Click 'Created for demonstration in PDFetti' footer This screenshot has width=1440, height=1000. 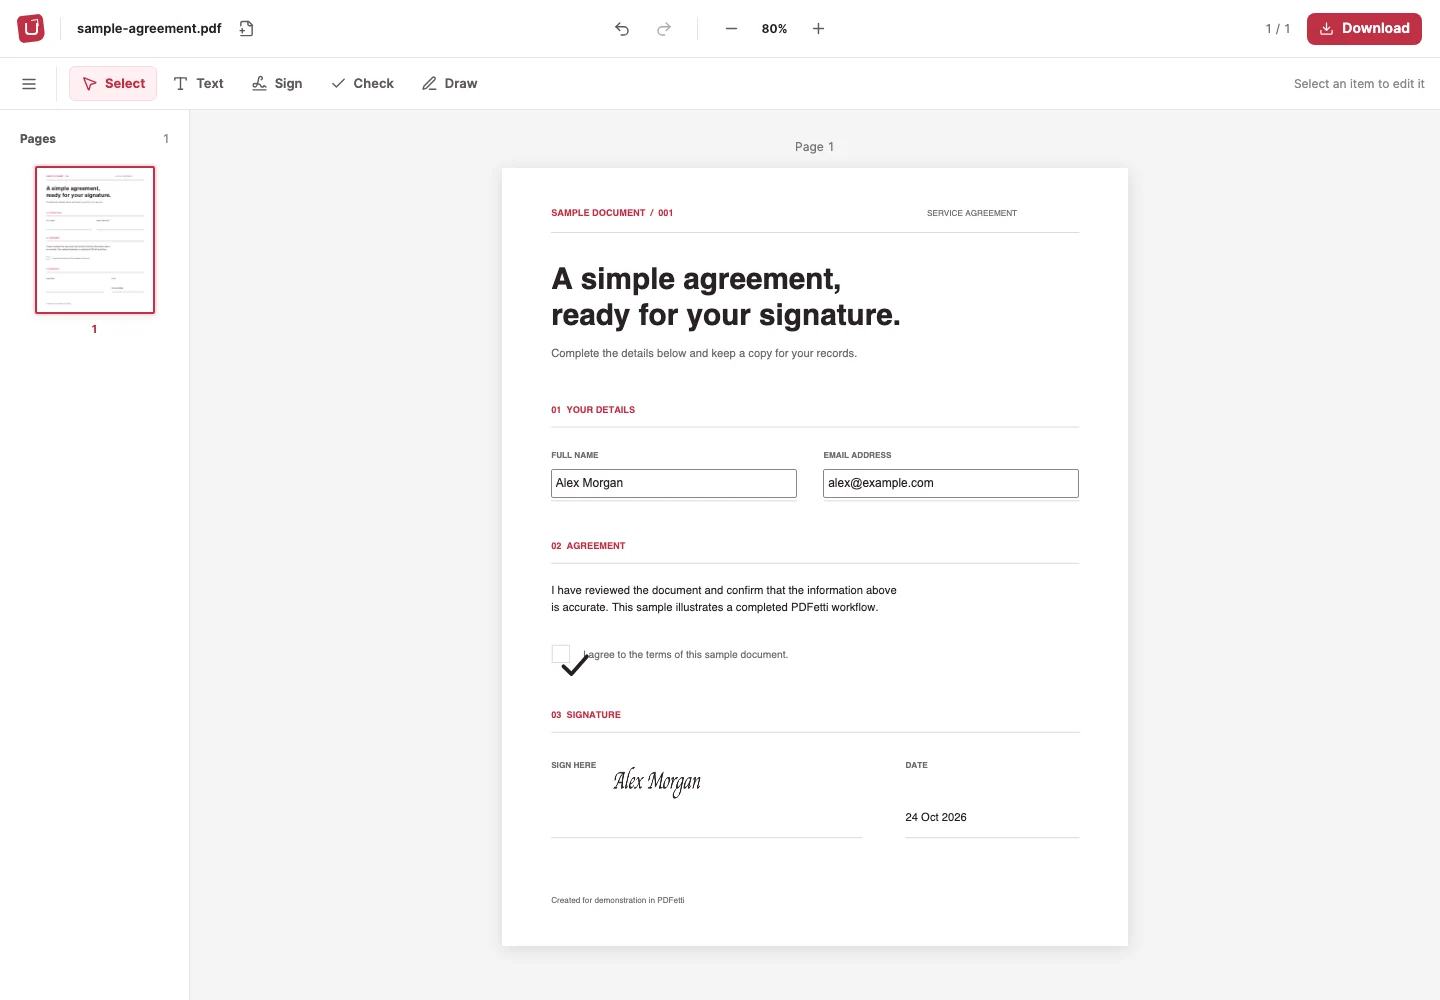[618, 900]
